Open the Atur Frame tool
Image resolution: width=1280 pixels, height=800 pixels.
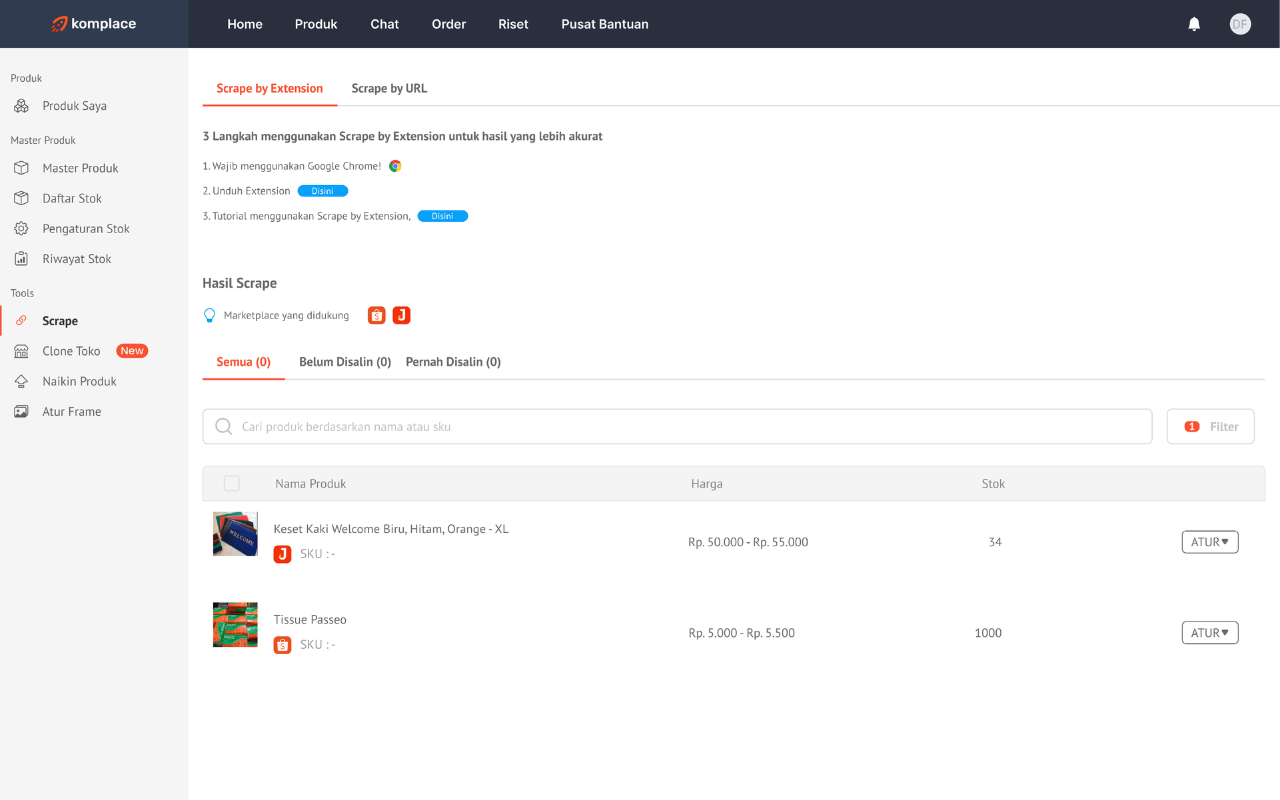72,411
